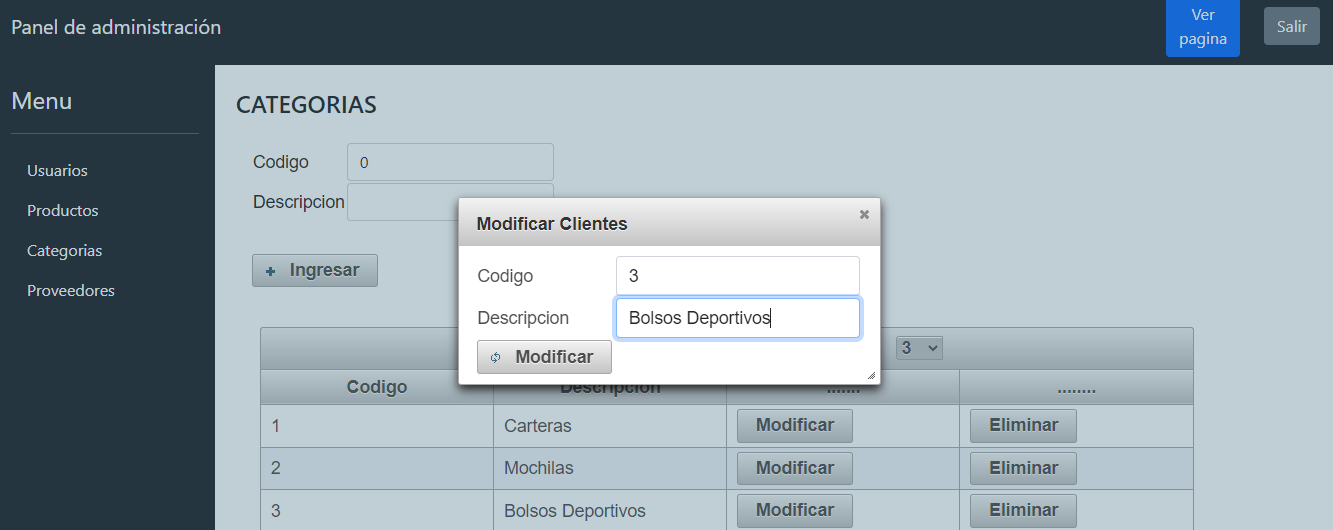Click the plus icon on Ingresar button
The image size is (1333, 530).
tap(271, 271)
